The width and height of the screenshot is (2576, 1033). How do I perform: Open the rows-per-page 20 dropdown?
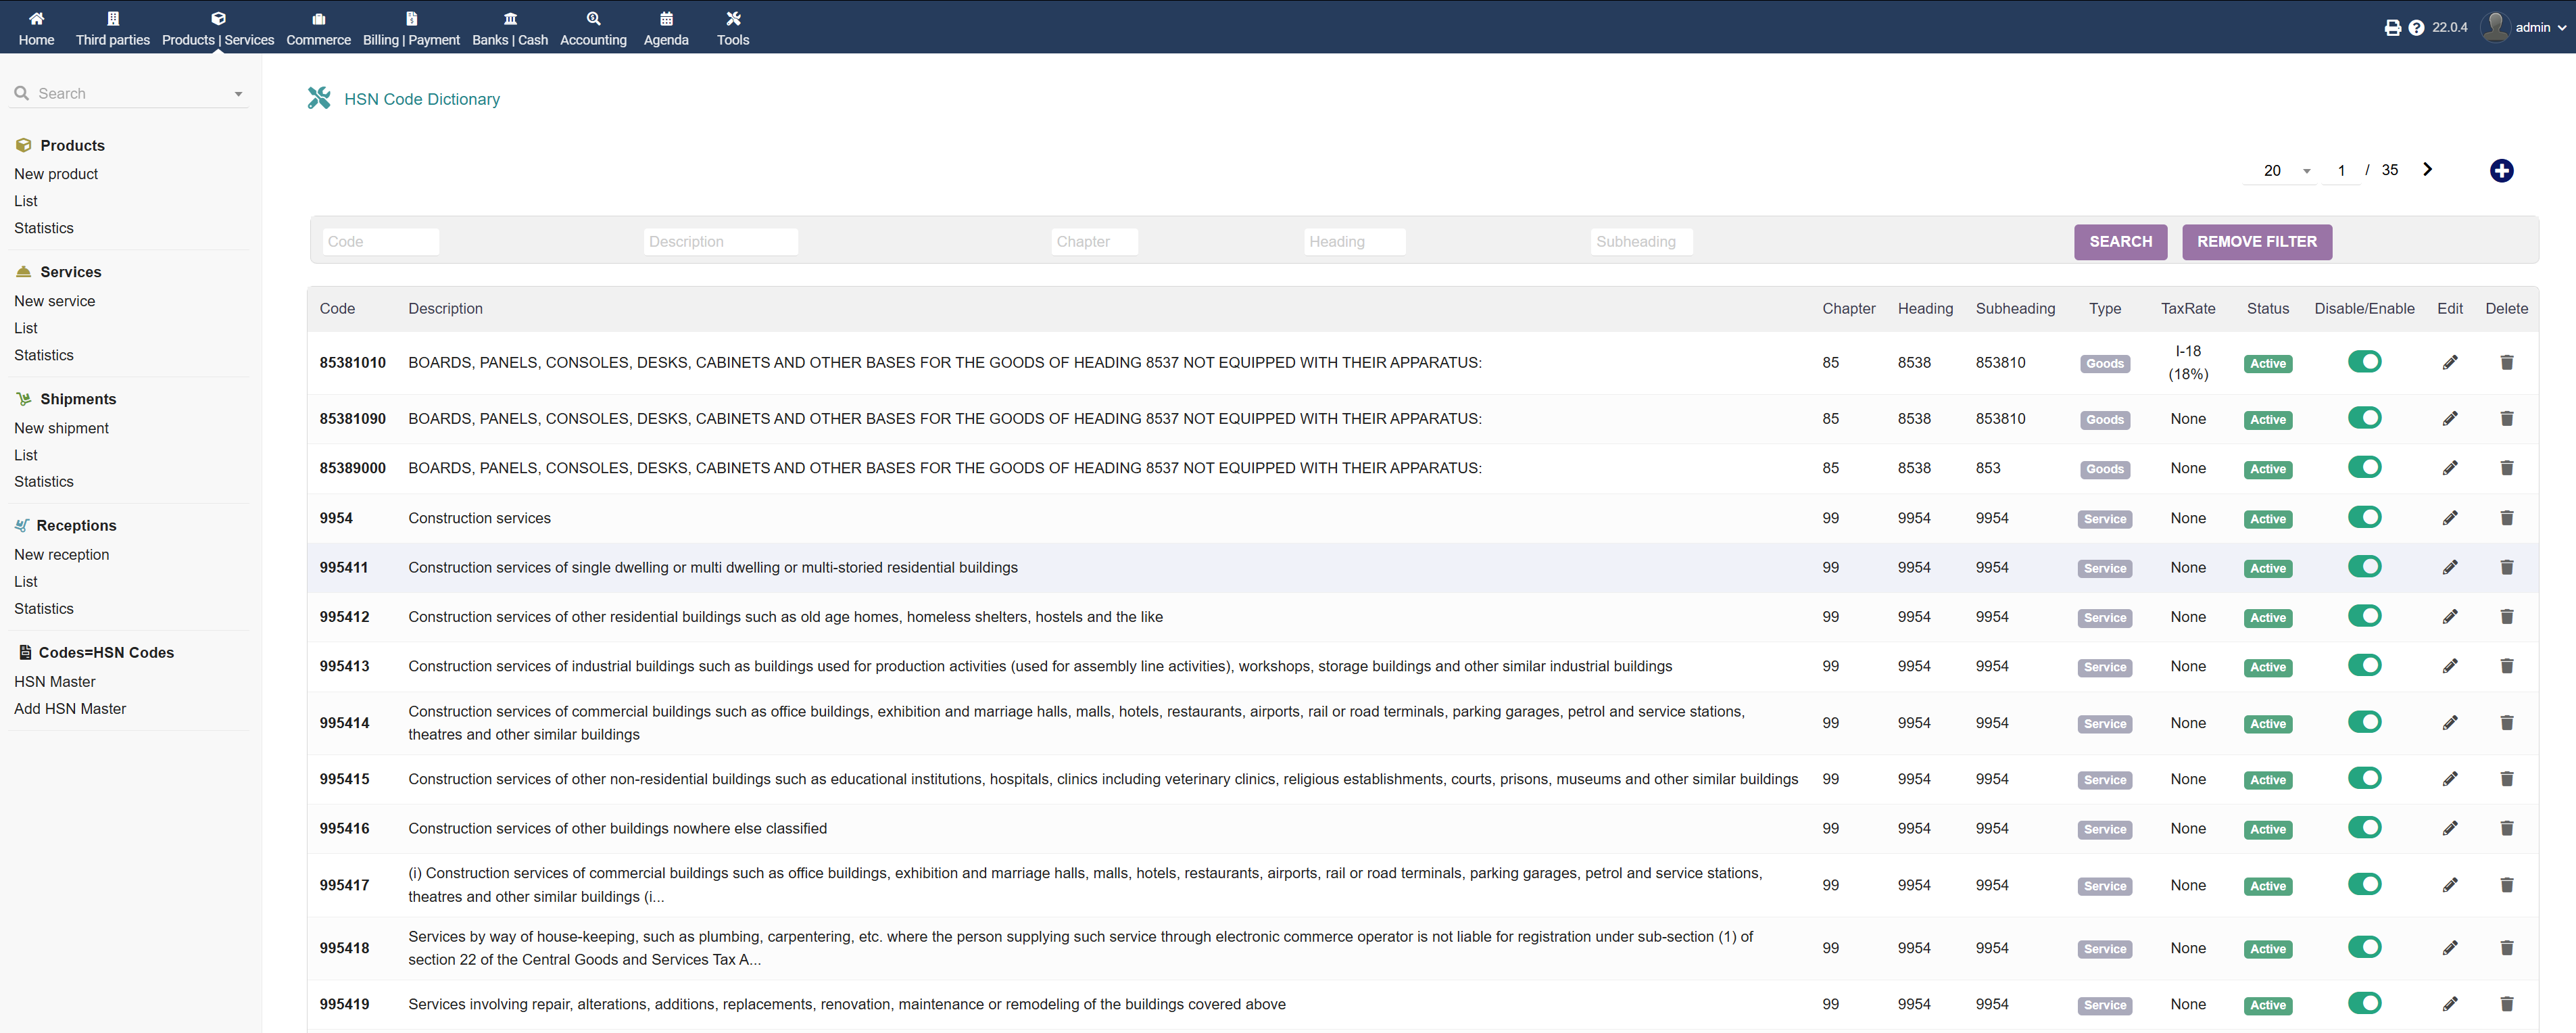point(2286,171)
